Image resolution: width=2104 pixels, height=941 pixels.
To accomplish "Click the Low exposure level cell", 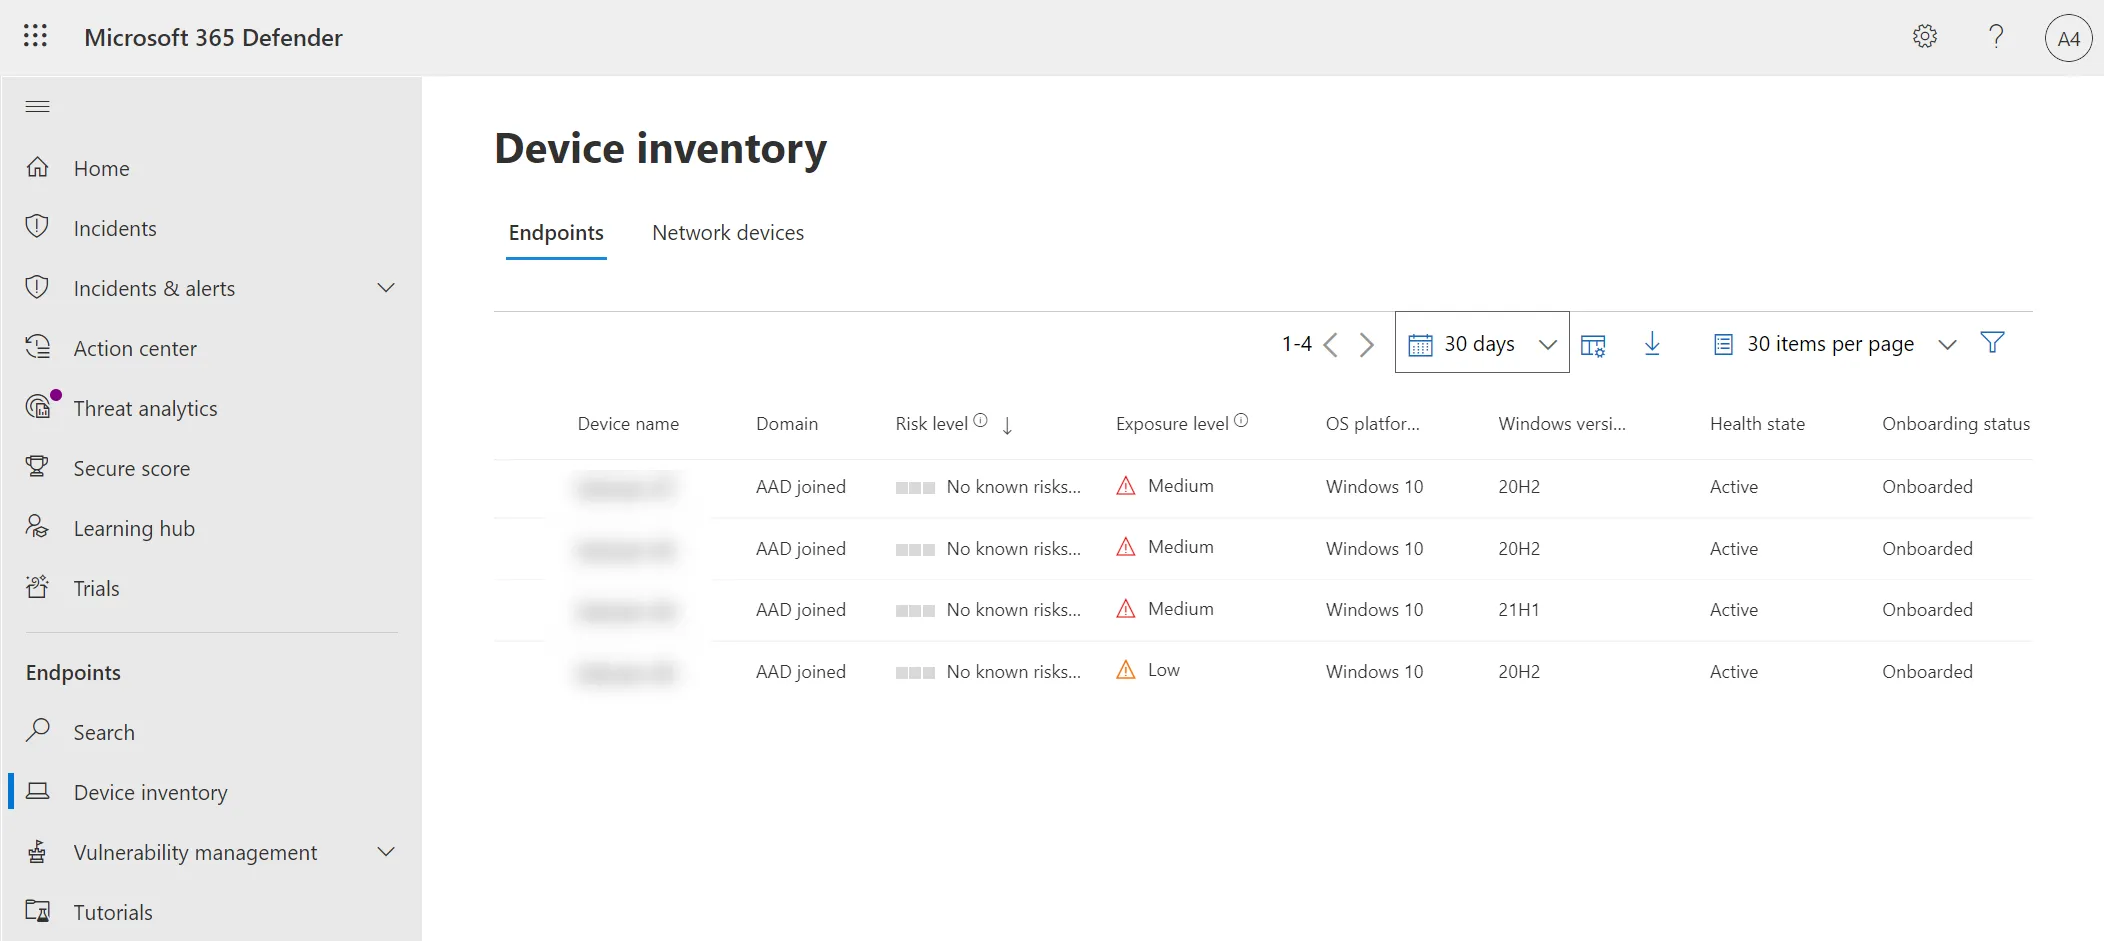I will coord(1148,670).
